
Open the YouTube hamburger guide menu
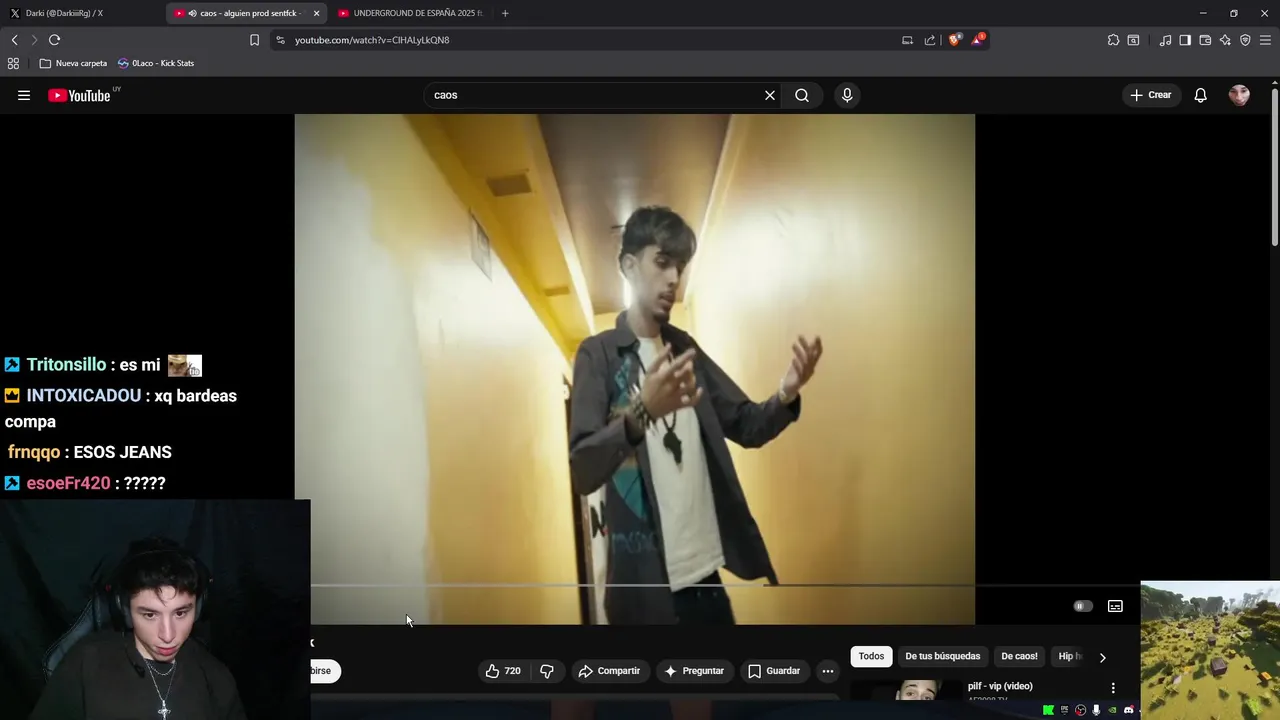point(24,95)
